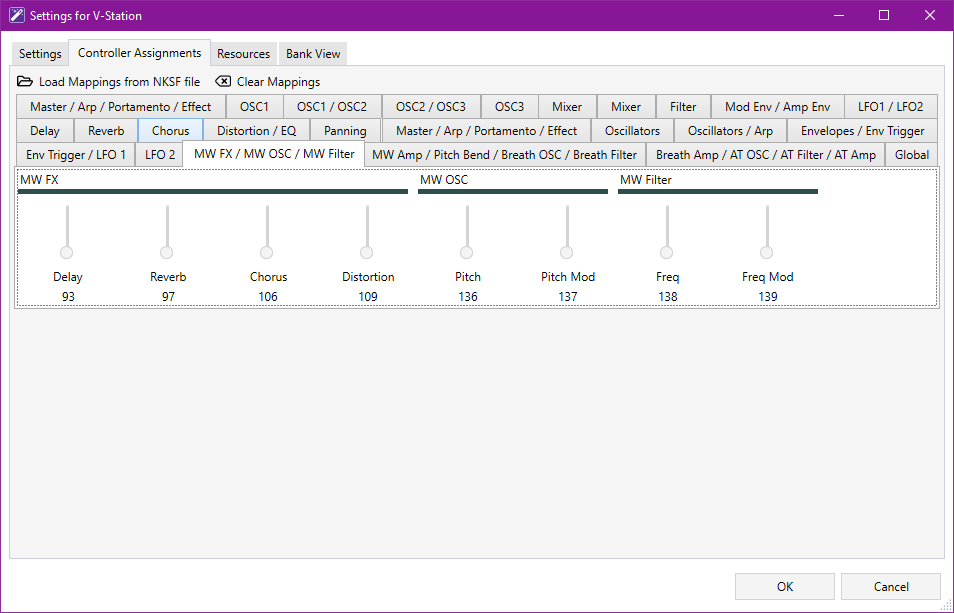Close the Settings for V-Station window

pos(930,15)
